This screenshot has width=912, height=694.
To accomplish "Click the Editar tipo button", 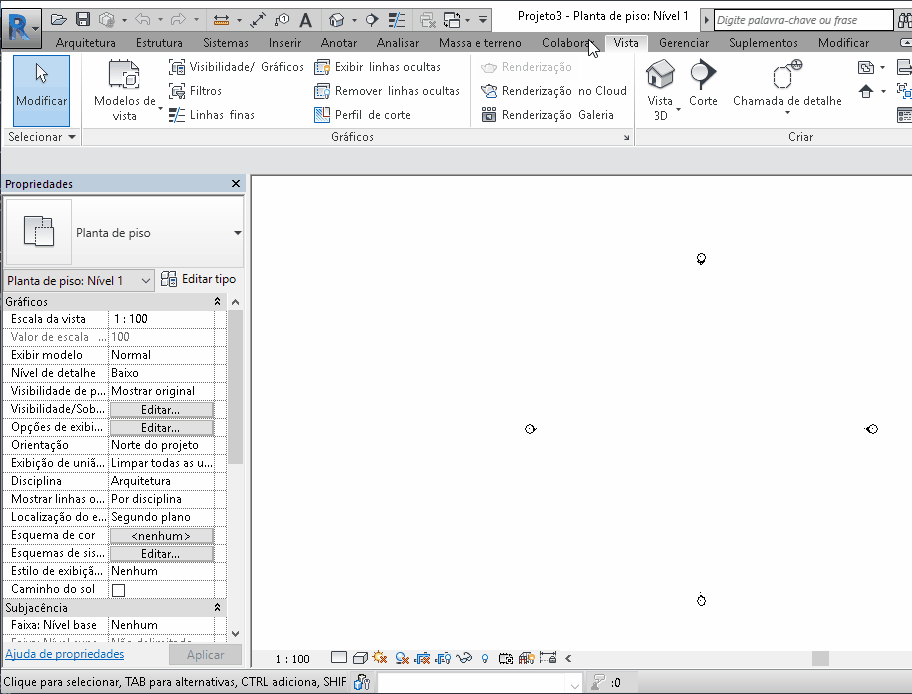I will 198,279.
